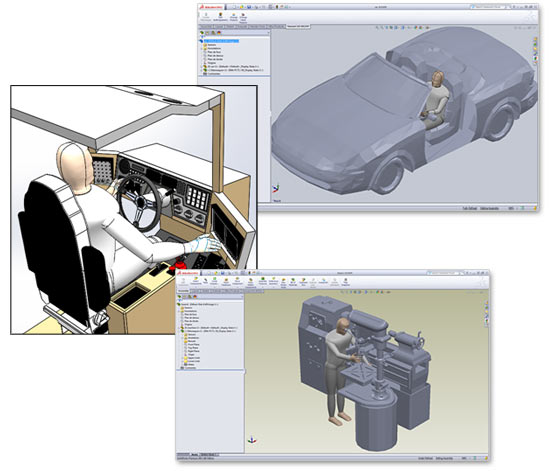The height and width of the screenshot is (471, 550).
Task: Collapse the mannequin component in the lathe window tree
Action: (179, 331)
